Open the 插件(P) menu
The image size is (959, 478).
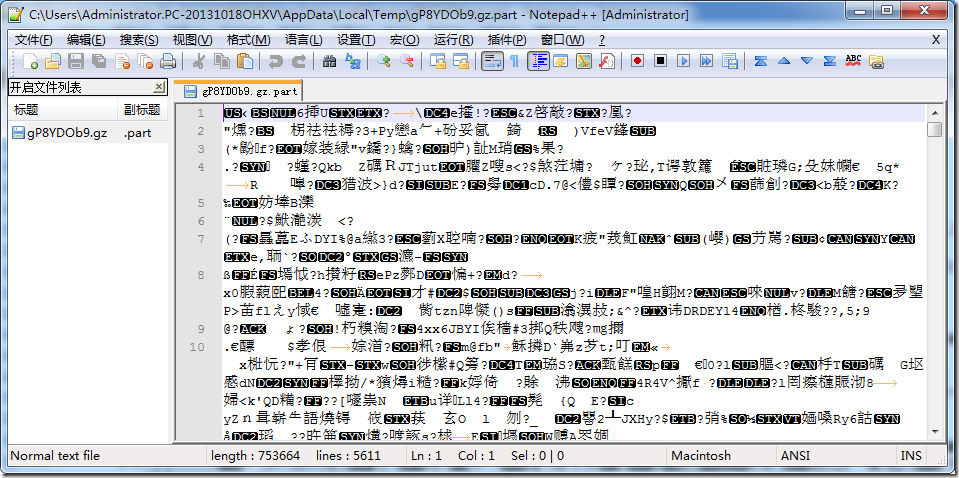tap(506, 40)
